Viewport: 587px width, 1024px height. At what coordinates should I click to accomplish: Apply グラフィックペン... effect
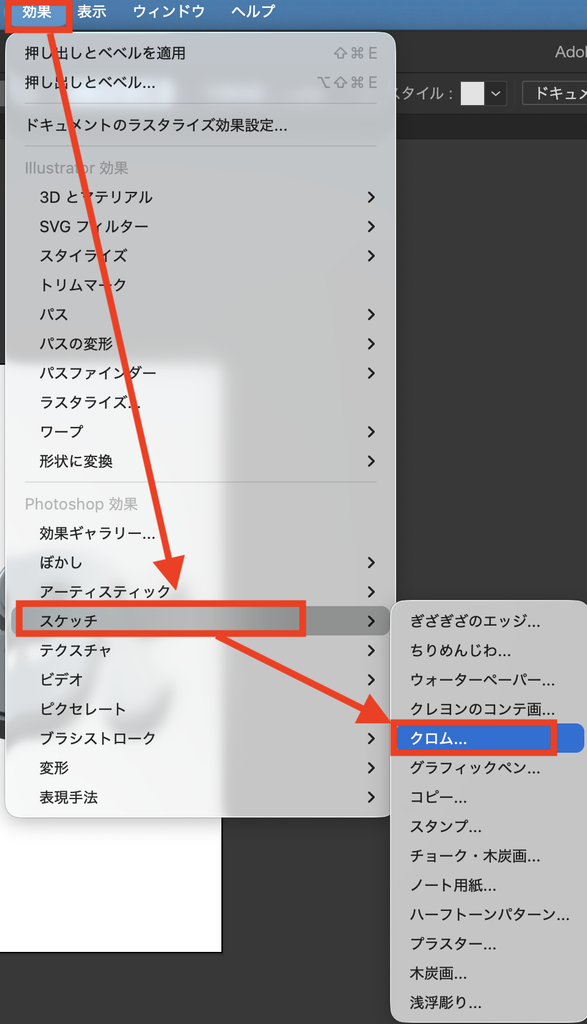click(x=490, y=768)
